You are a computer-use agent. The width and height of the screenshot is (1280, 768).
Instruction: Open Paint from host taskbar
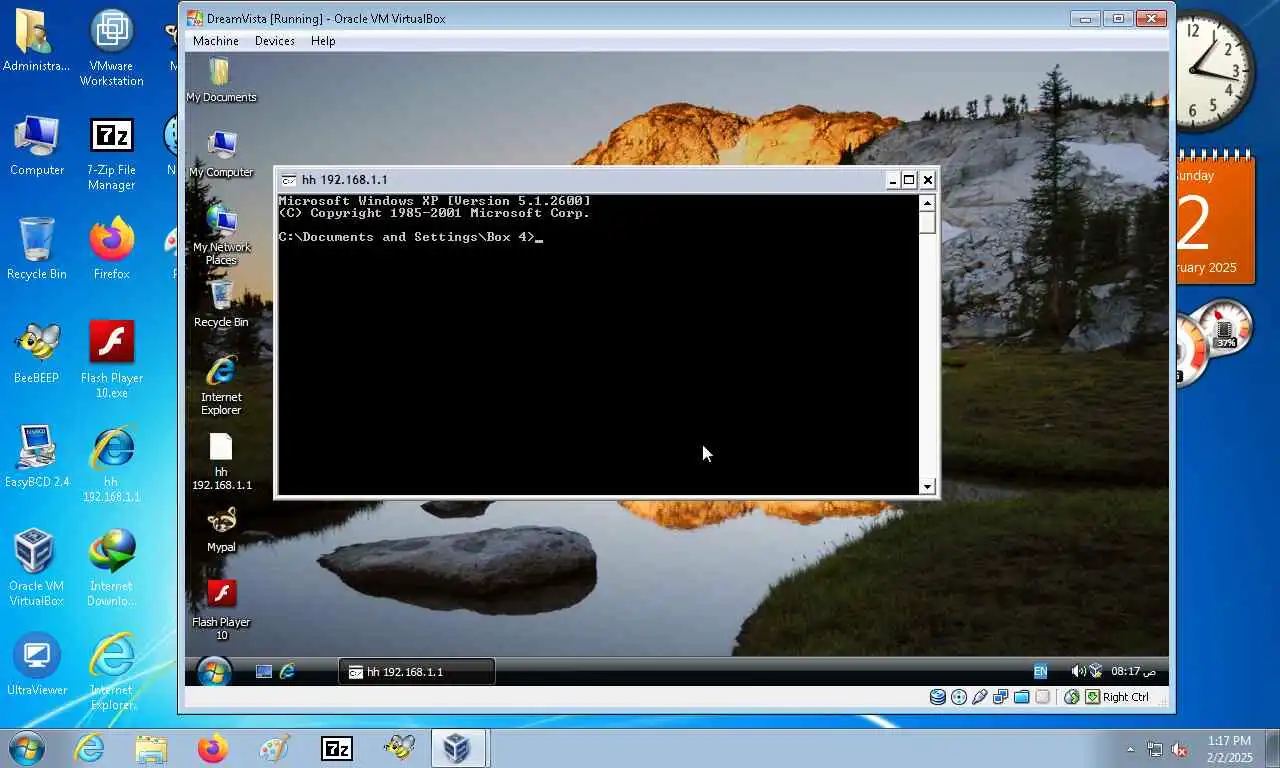tap(274, 748)
